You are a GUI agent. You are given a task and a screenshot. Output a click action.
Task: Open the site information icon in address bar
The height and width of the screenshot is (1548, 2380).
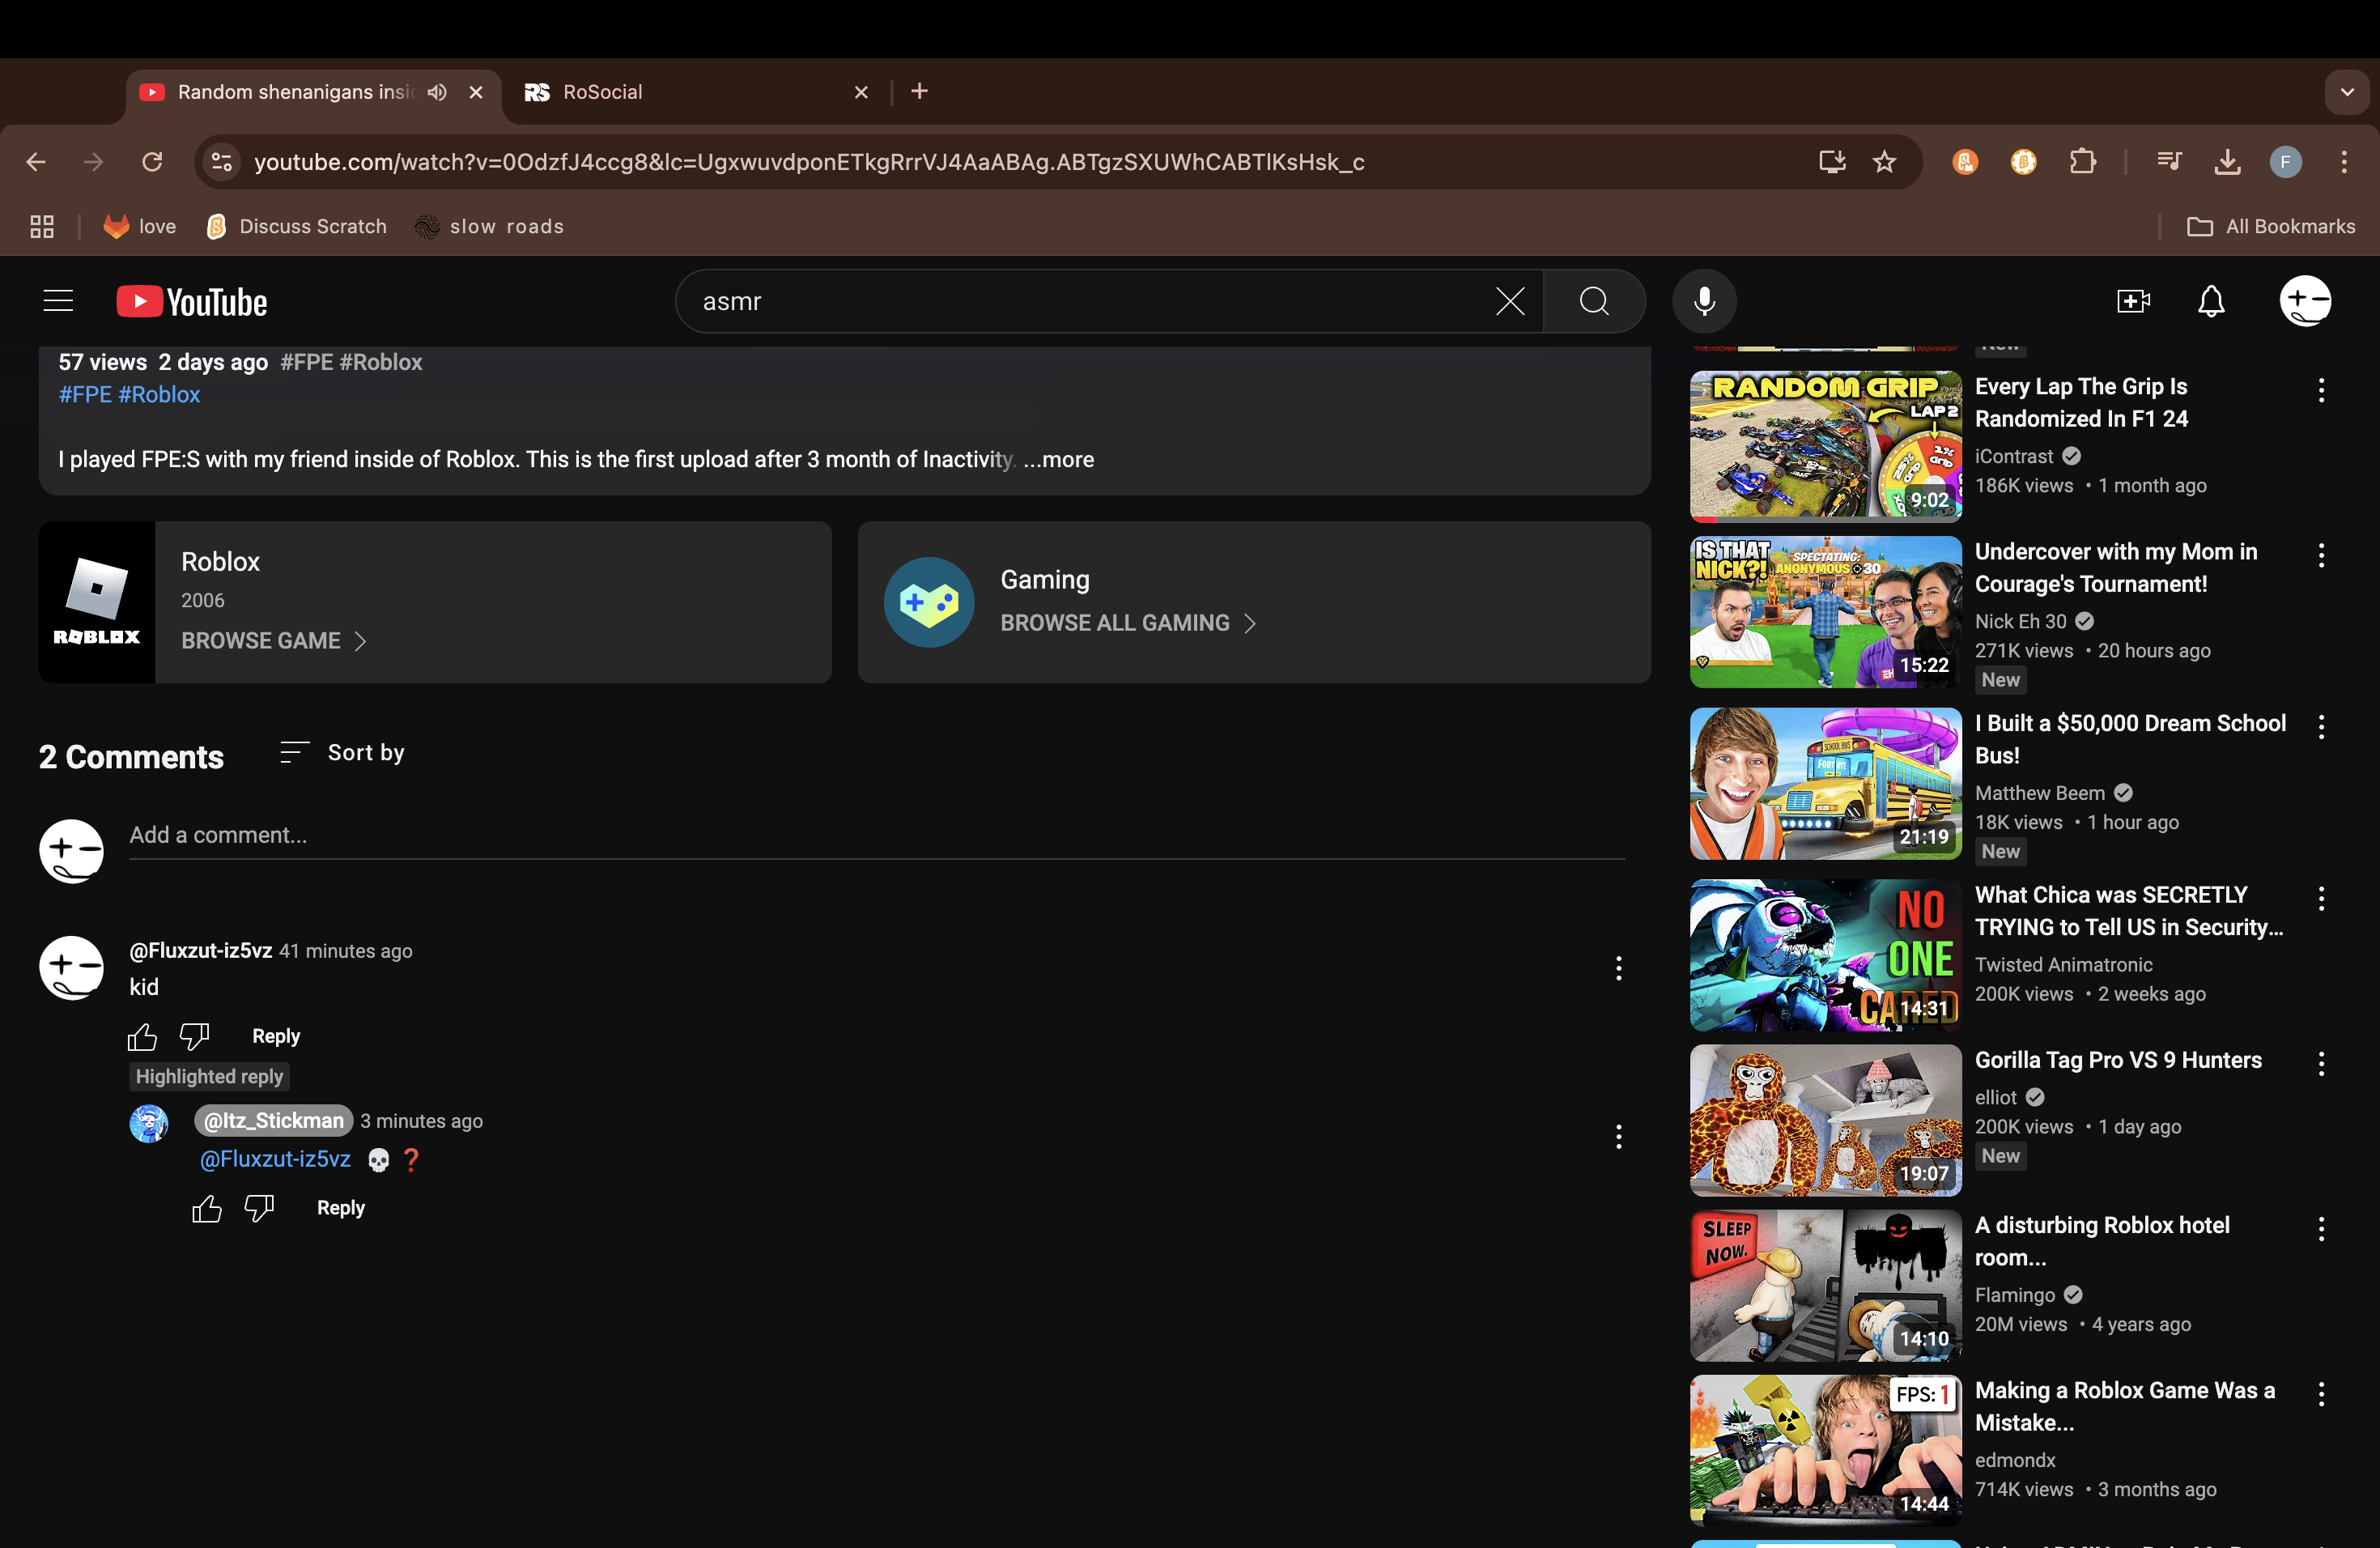click(222, 162)
